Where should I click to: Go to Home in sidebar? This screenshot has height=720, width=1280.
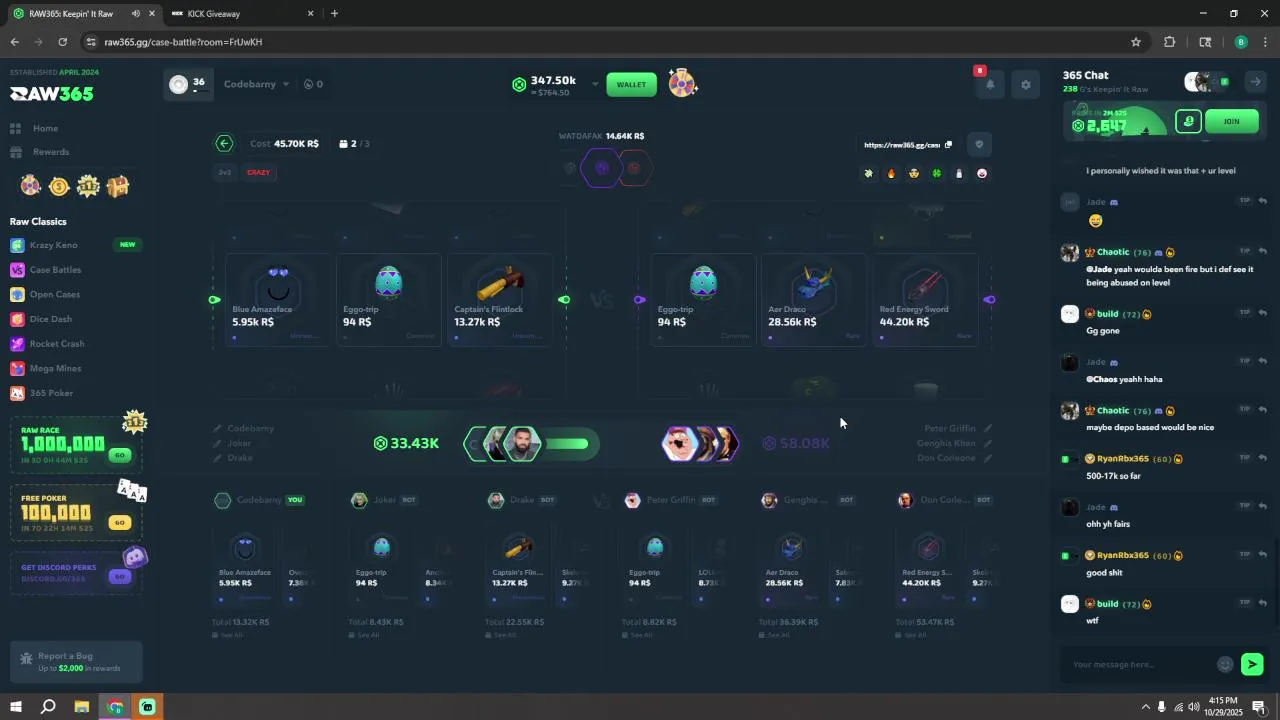pos(45,128)
